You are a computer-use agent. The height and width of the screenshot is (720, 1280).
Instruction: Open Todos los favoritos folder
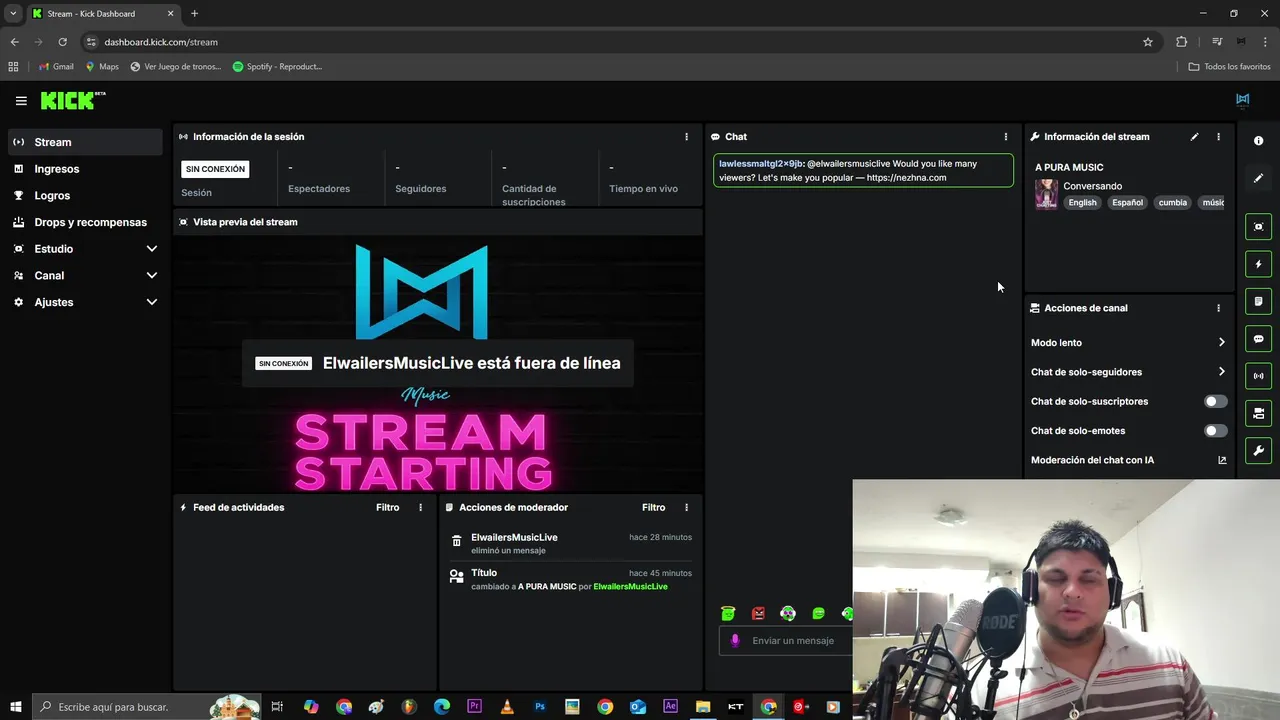tap(1229, 67)
